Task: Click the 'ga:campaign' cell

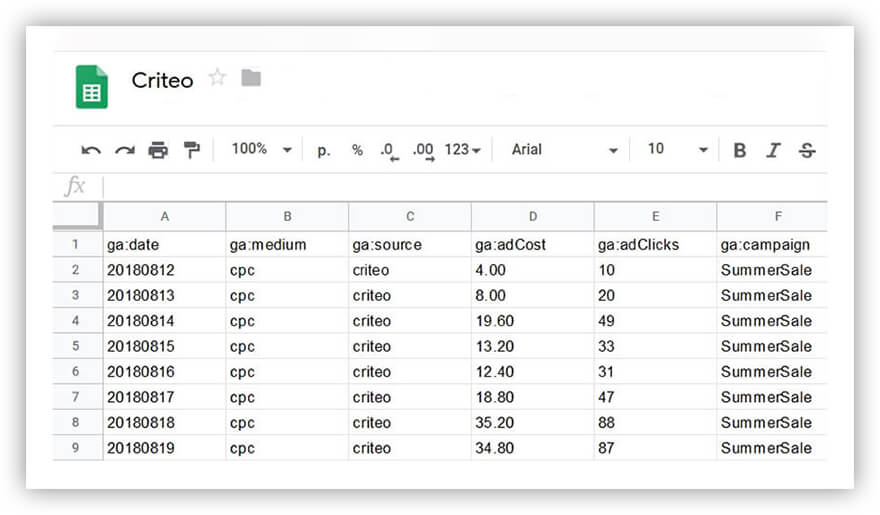Action: 772,244
